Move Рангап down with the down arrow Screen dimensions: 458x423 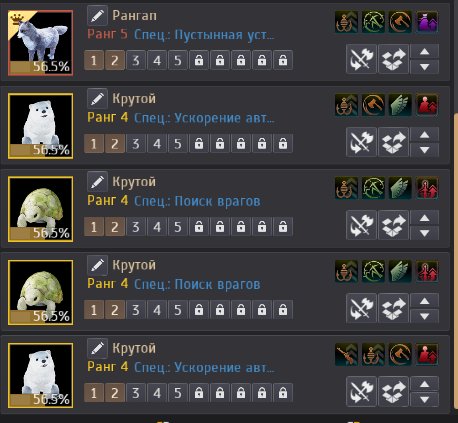(x=424, y=67)
